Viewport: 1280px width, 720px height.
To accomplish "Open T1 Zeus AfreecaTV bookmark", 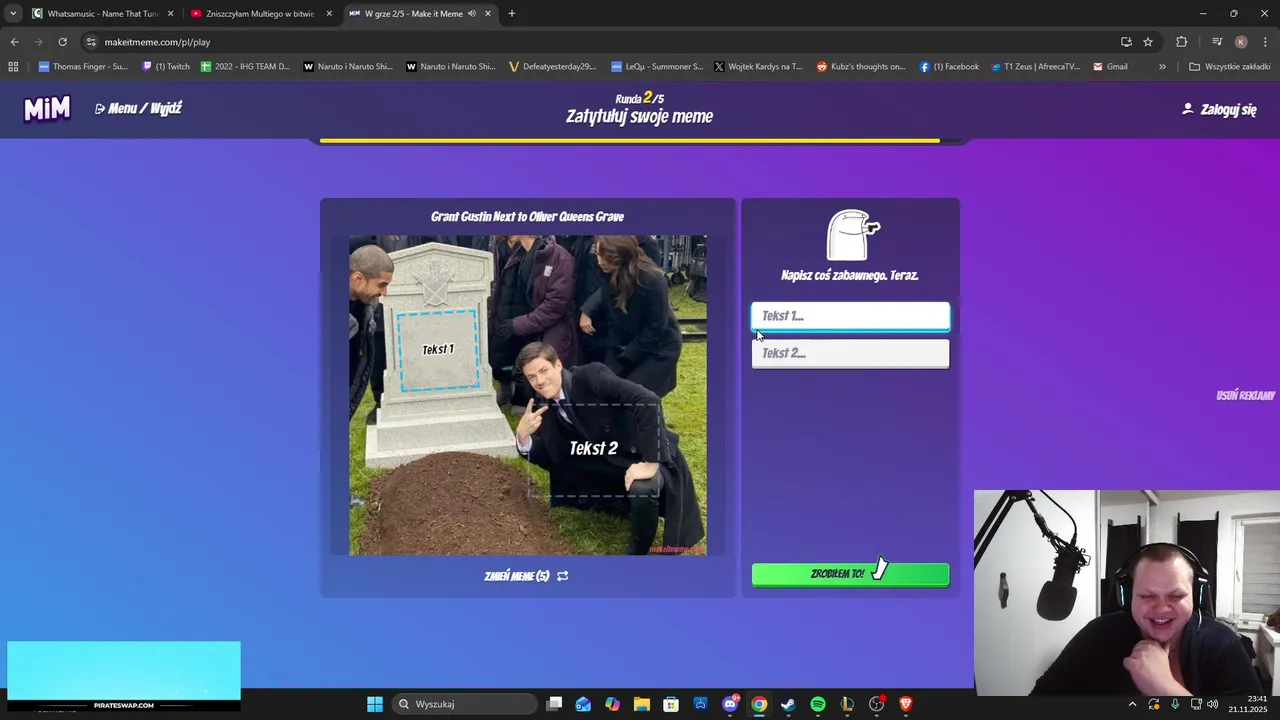I will 1036,67.
